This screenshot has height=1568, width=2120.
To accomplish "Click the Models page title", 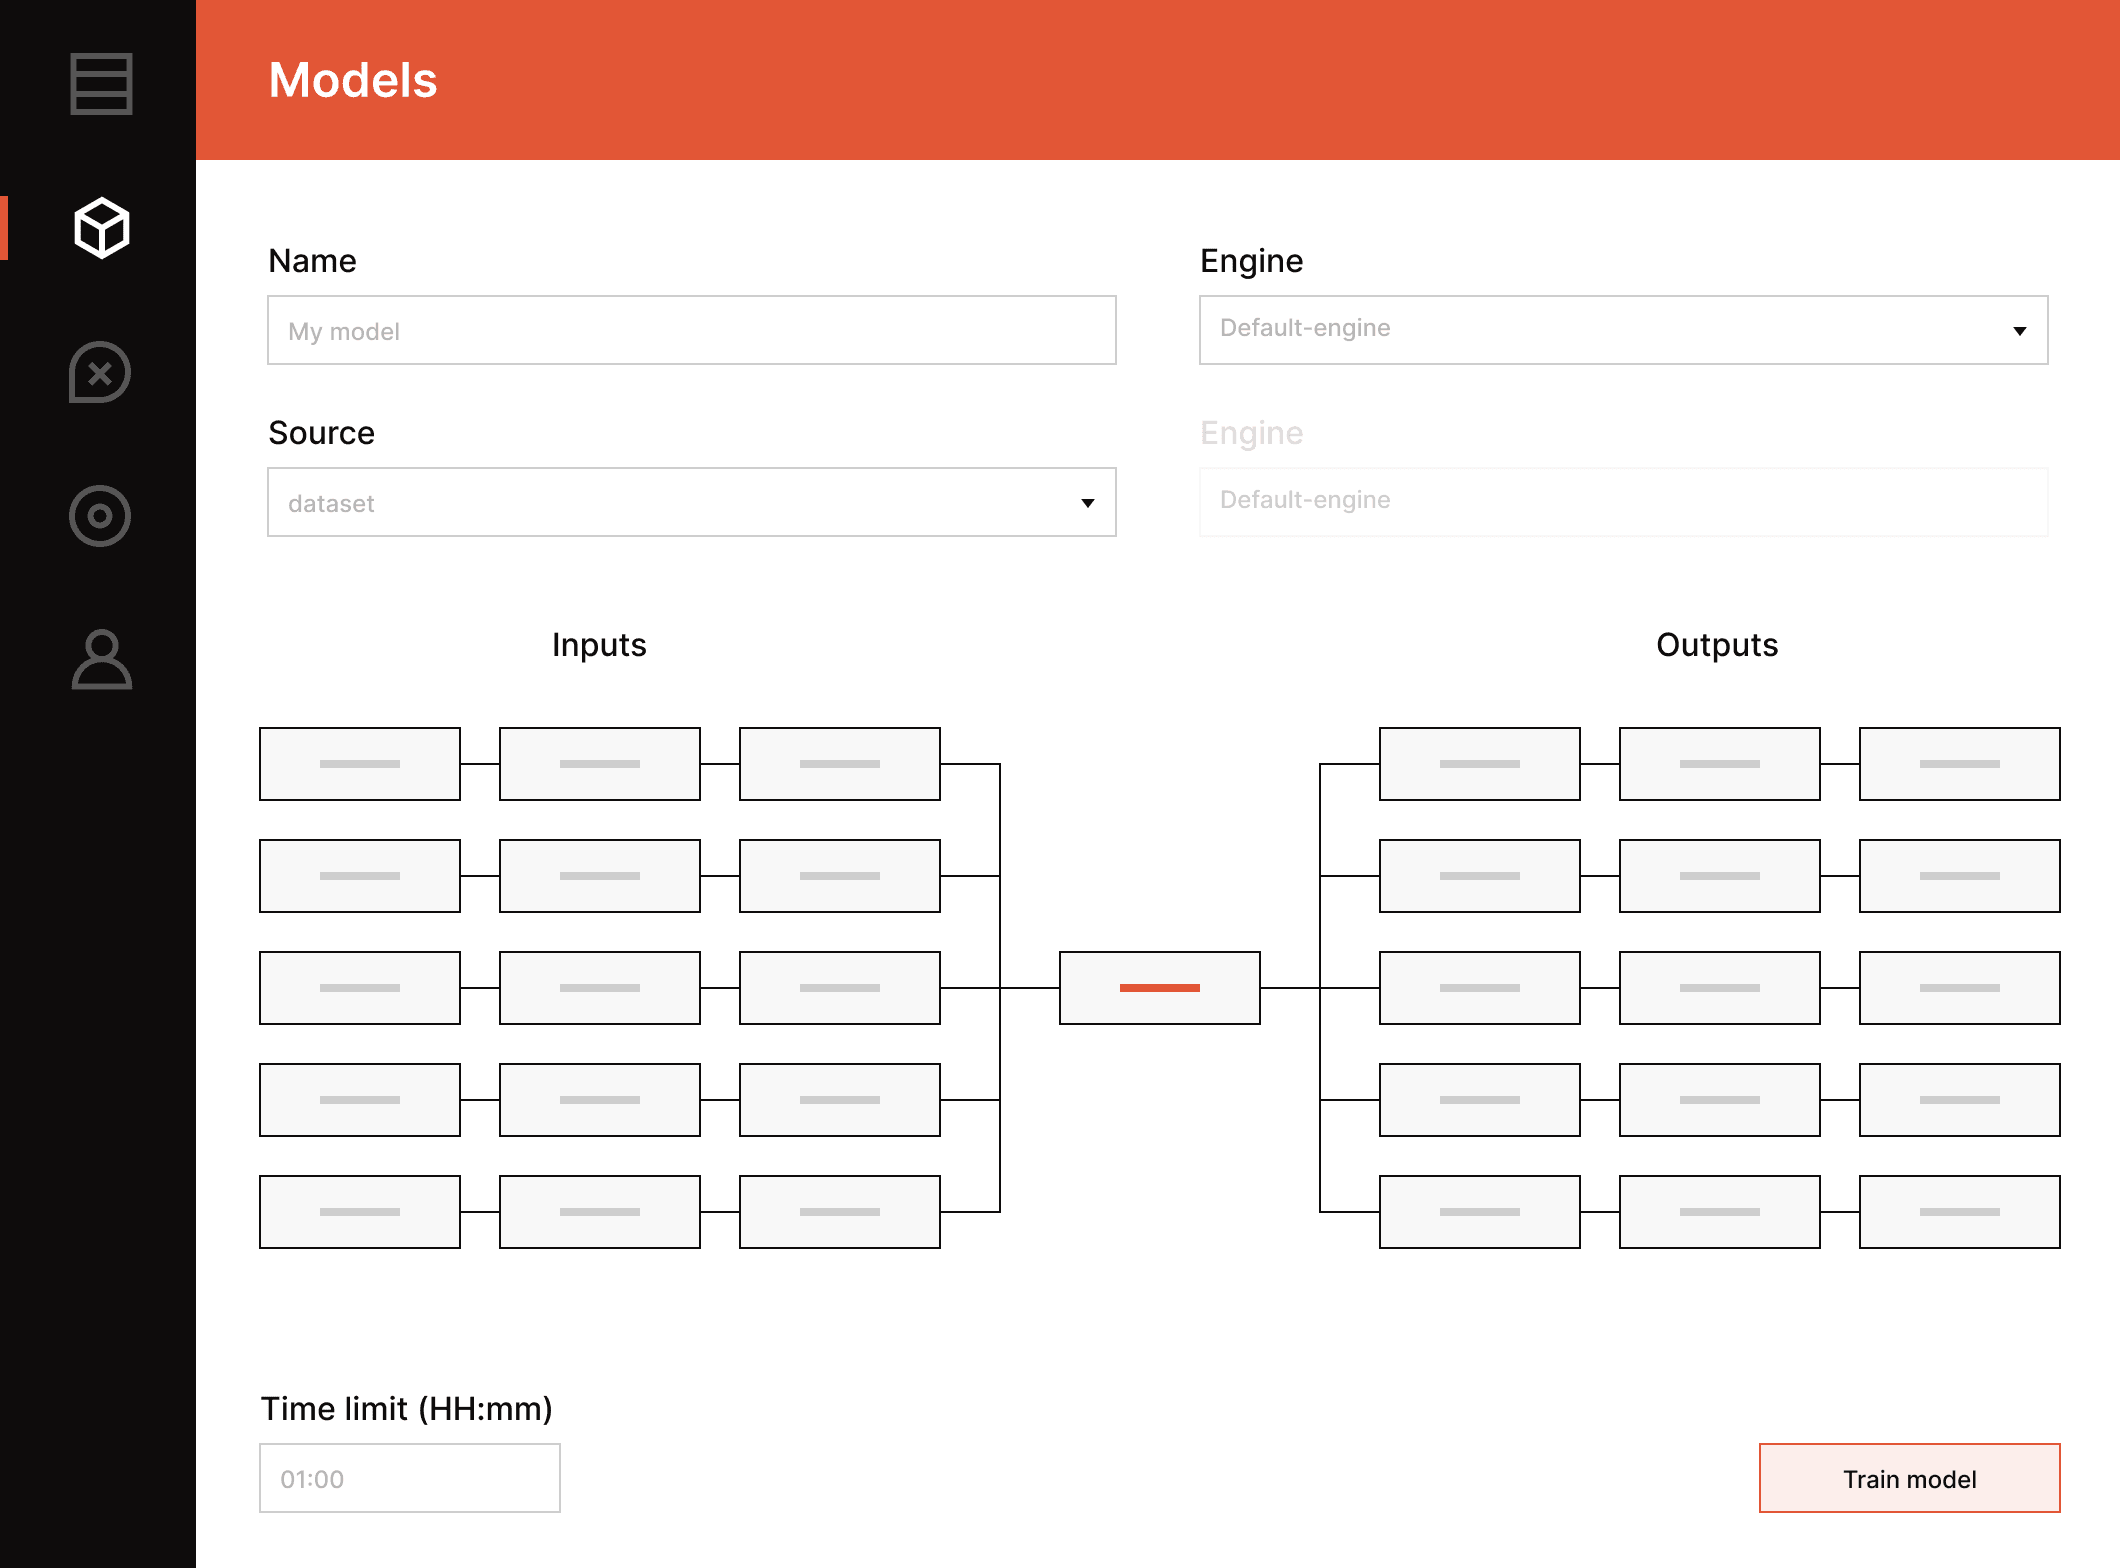I will [352, 80].
